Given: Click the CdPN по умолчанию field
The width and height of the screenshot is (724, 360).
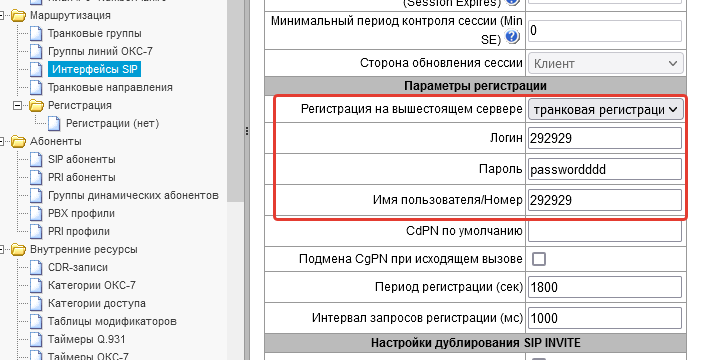Looking at the screenshot, I should click(605, 231).
